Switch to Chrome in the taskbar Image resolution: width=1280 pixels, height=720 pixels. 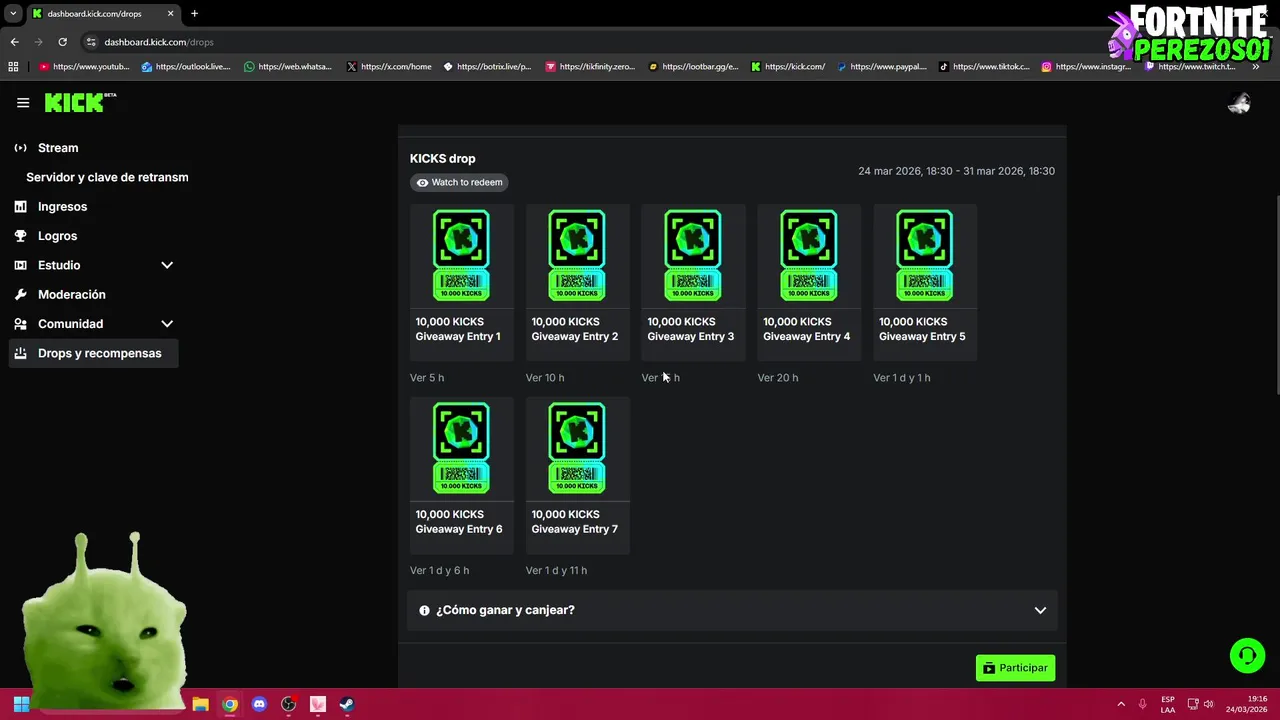(x=230, y=704)
